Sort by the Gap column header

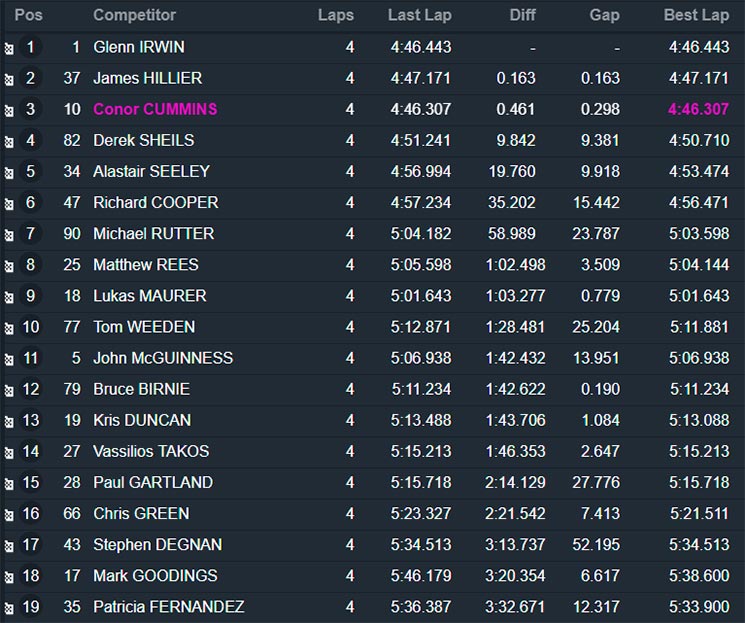(x=604, y=15)
